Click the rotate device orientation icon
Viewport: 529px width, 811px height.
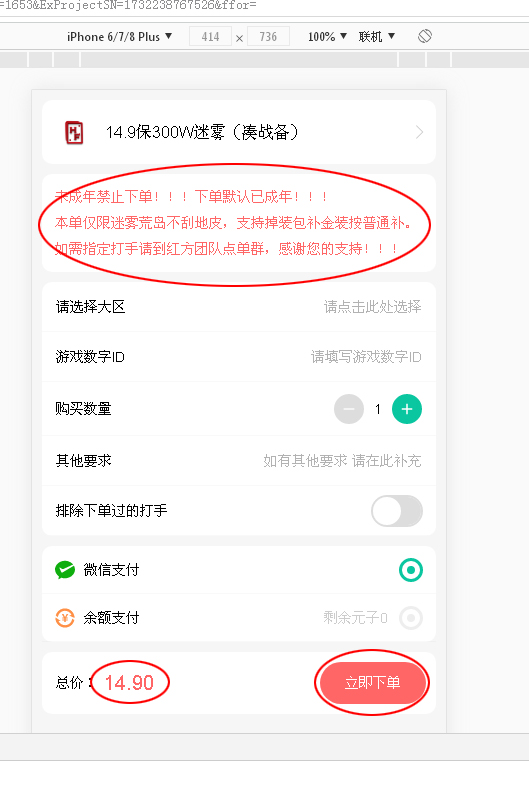tap(425, 36)
